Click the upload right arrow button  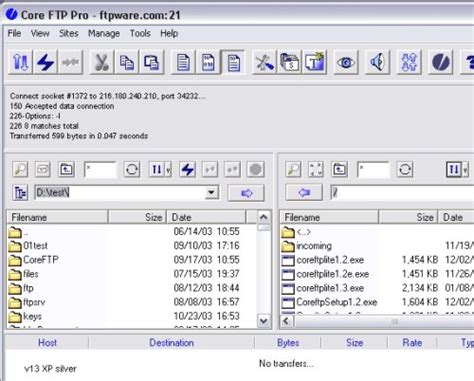pyautogui.click(x=246, y=193)
